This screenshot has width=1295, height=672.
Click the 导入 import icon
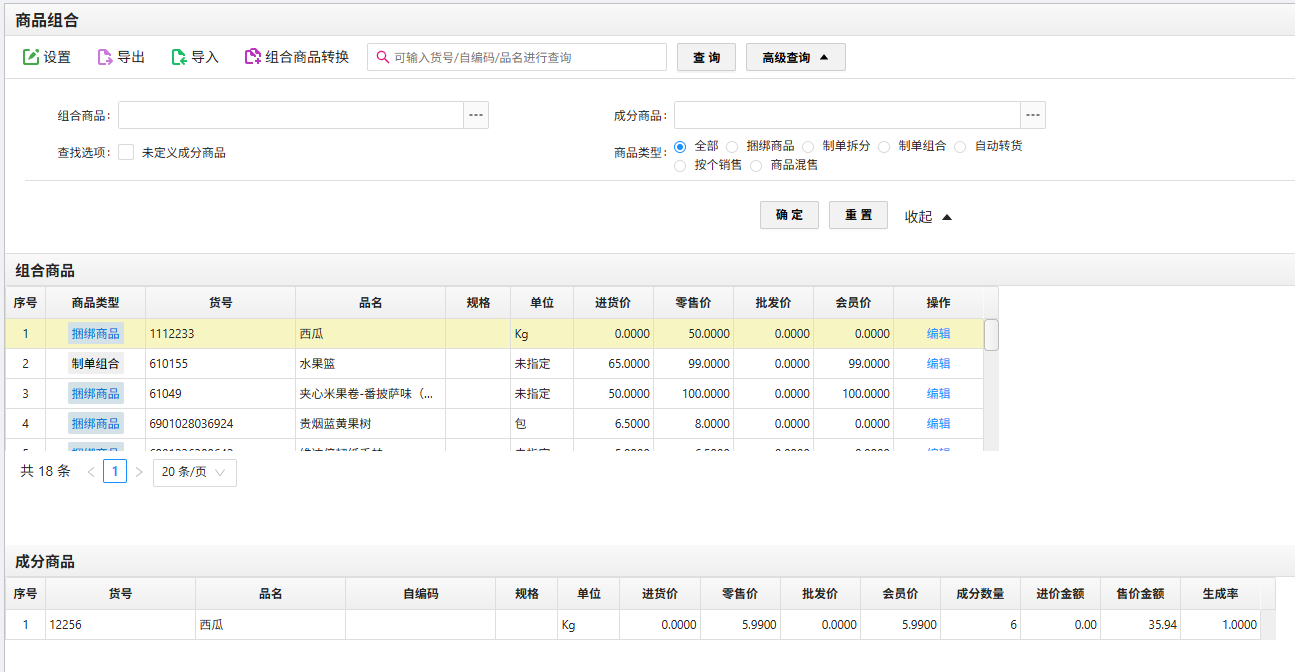coord(179,57)
